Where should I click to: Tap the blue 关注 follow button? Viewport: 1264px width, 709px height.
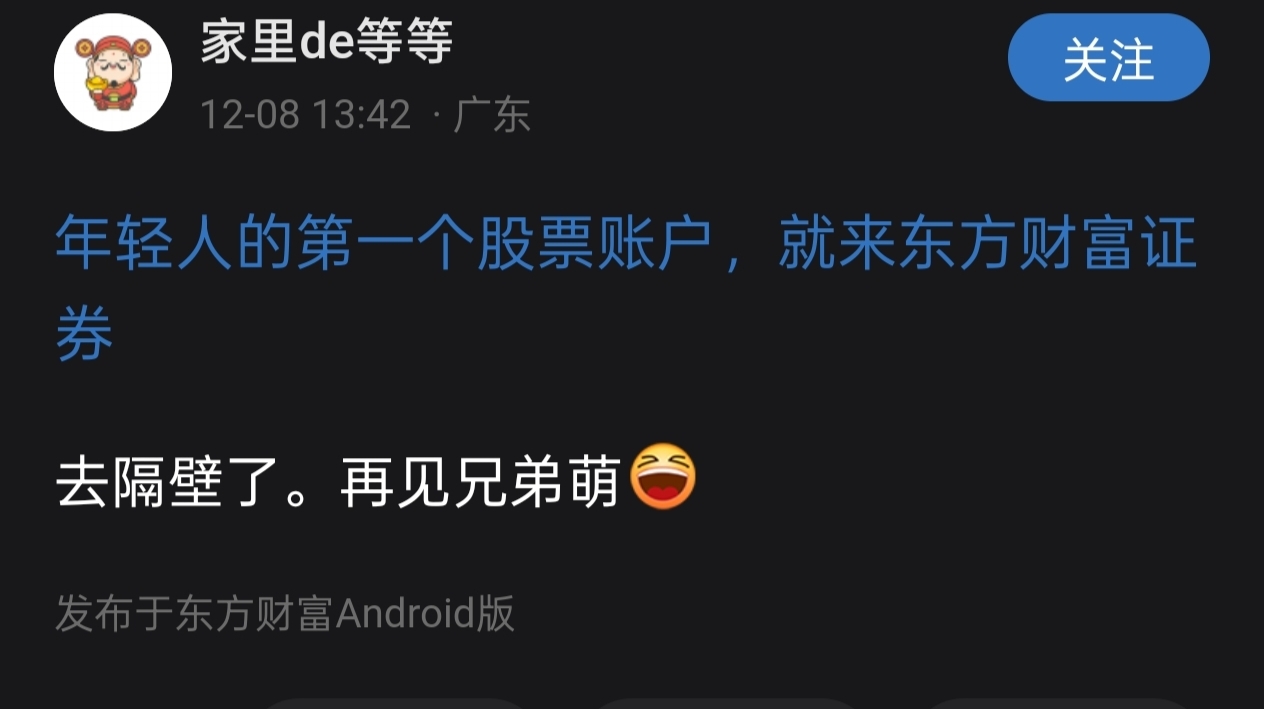click(1108, 59)
